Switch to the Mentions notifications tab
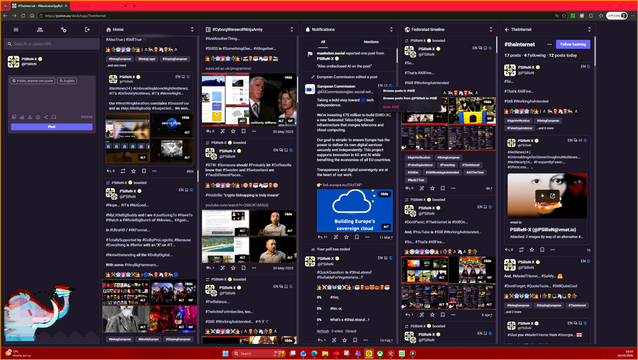638x360 pixels. click(x=371, y=41)
